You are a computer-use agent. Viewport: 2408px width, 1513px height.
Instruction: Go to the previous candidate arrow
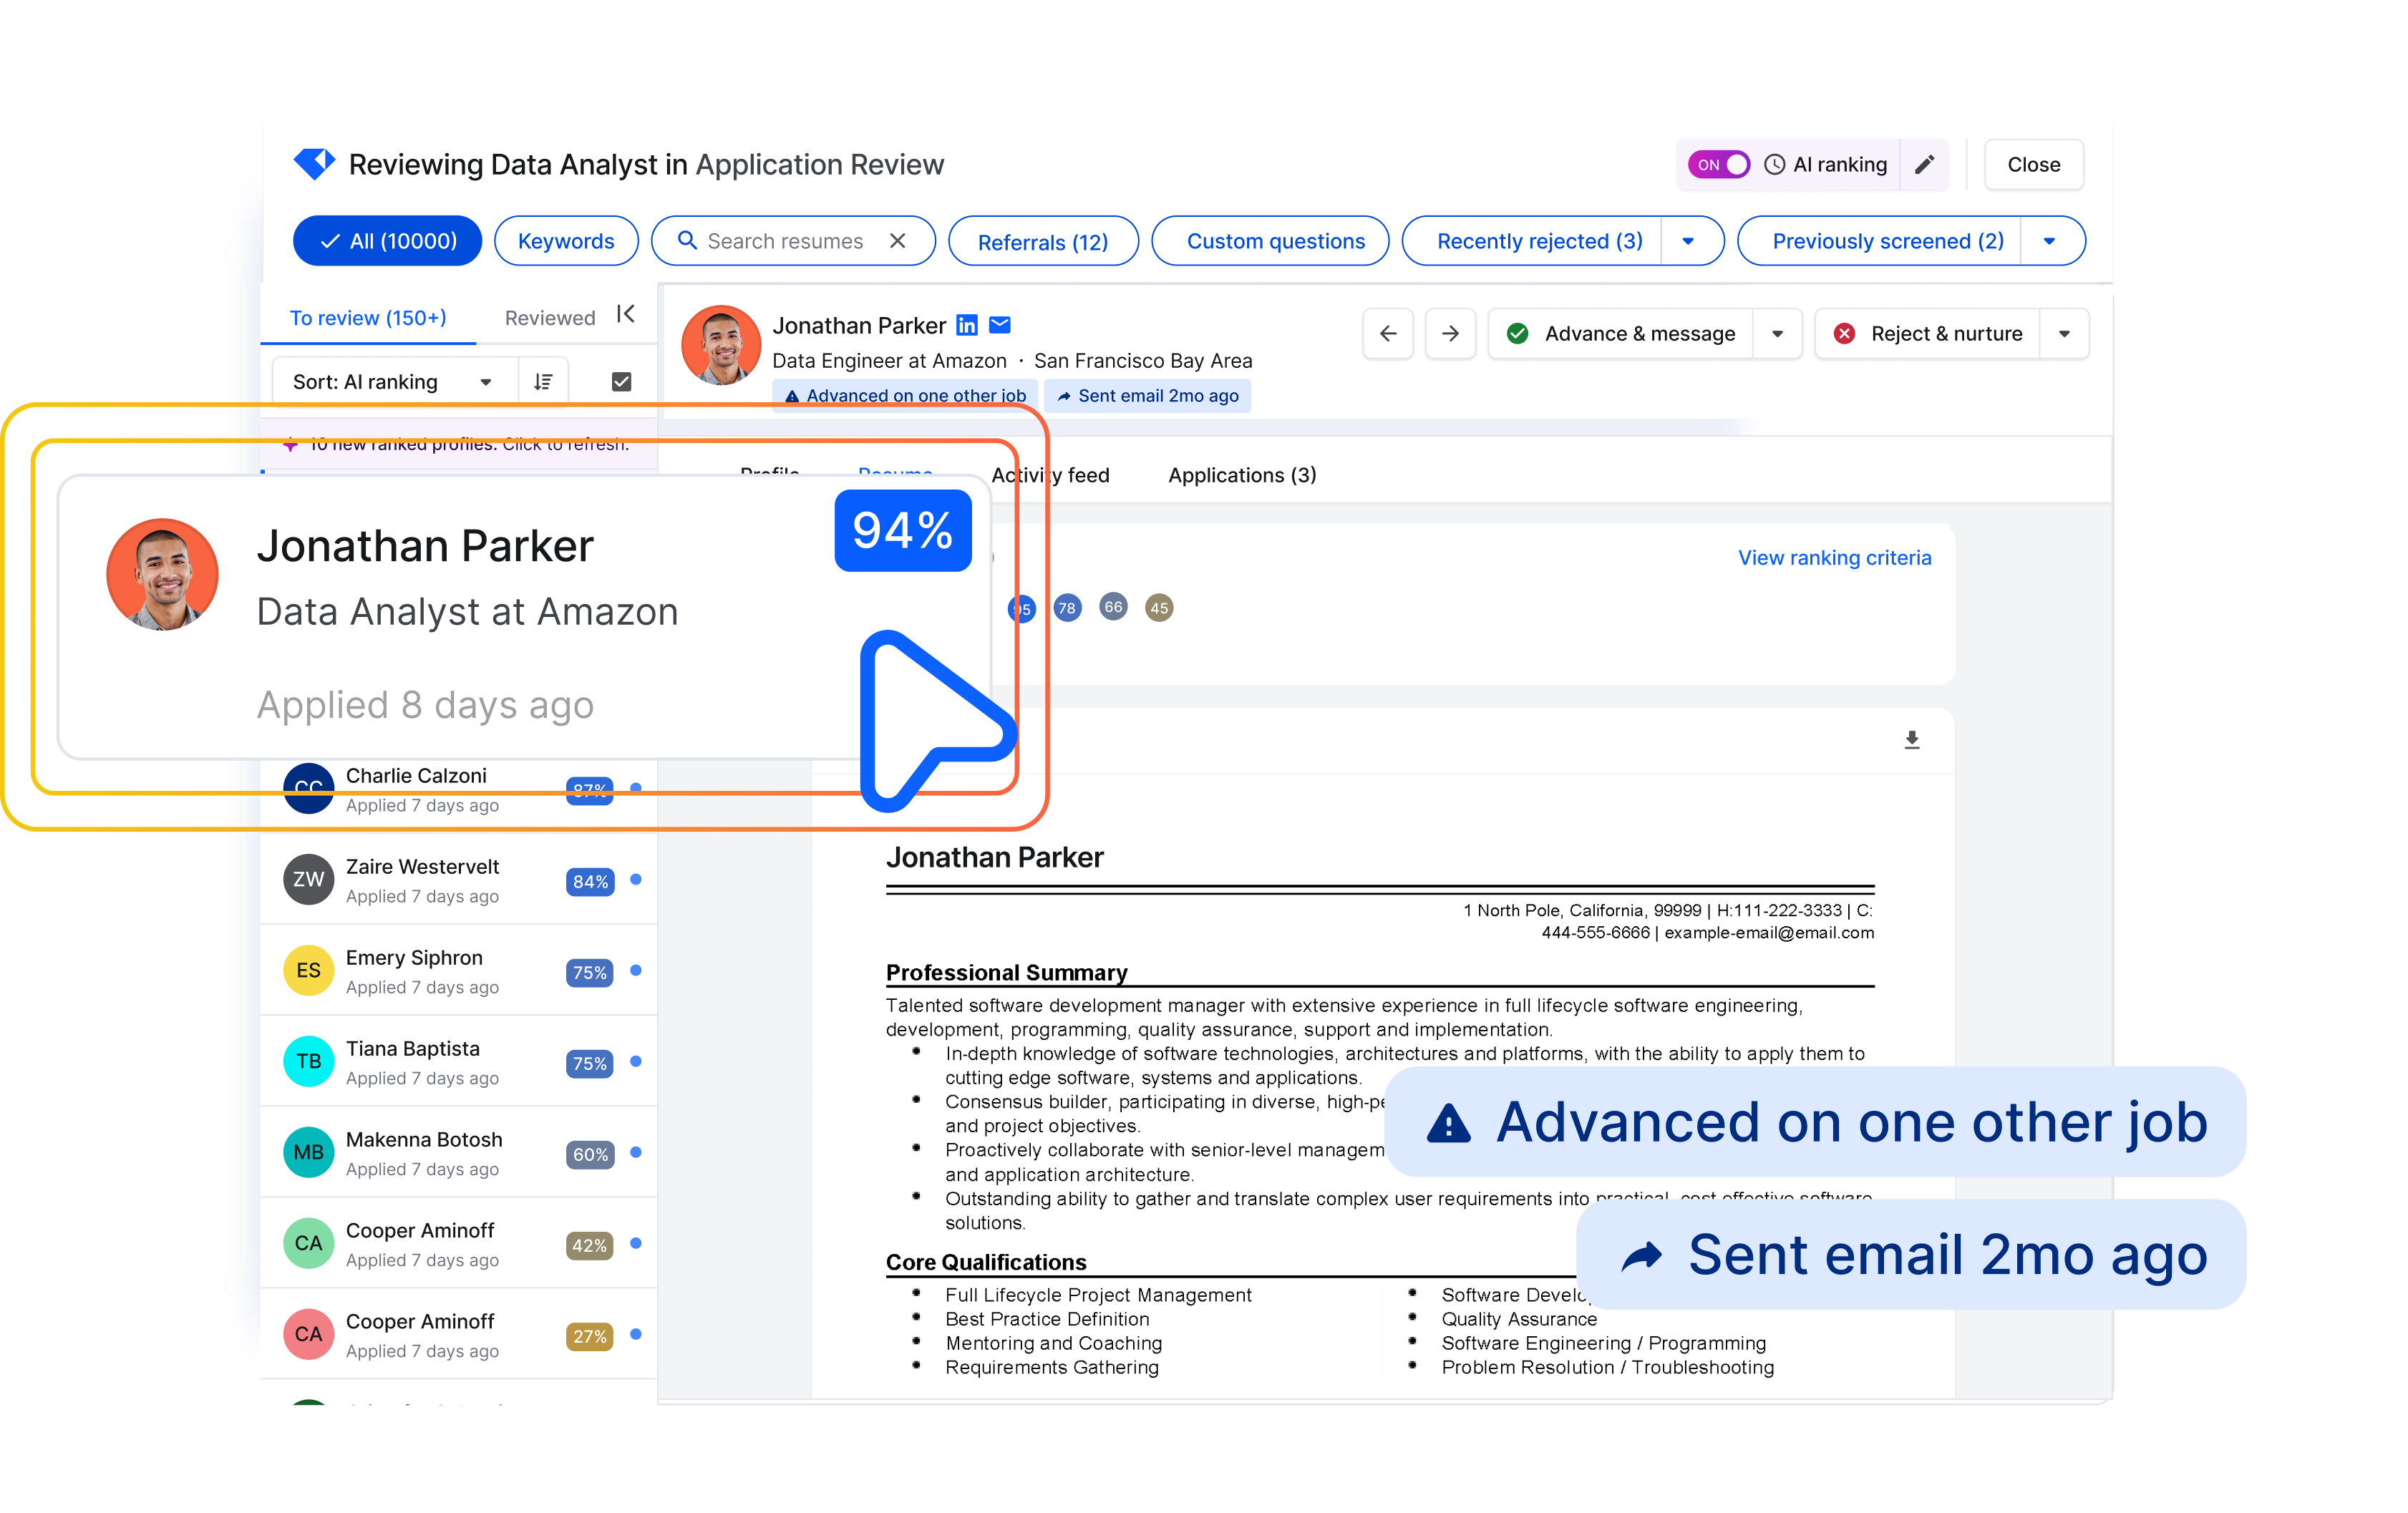click(1388, 333)
